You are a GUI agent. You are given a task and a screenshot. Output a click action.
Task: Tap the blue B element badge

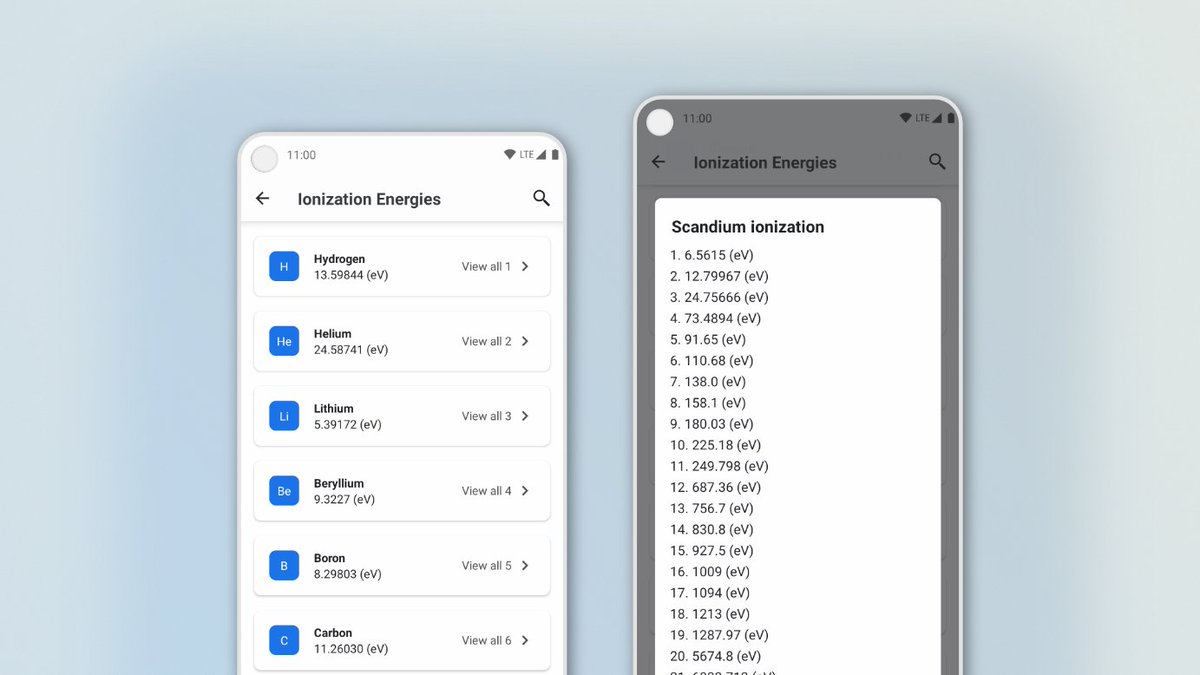click(284, 565)
